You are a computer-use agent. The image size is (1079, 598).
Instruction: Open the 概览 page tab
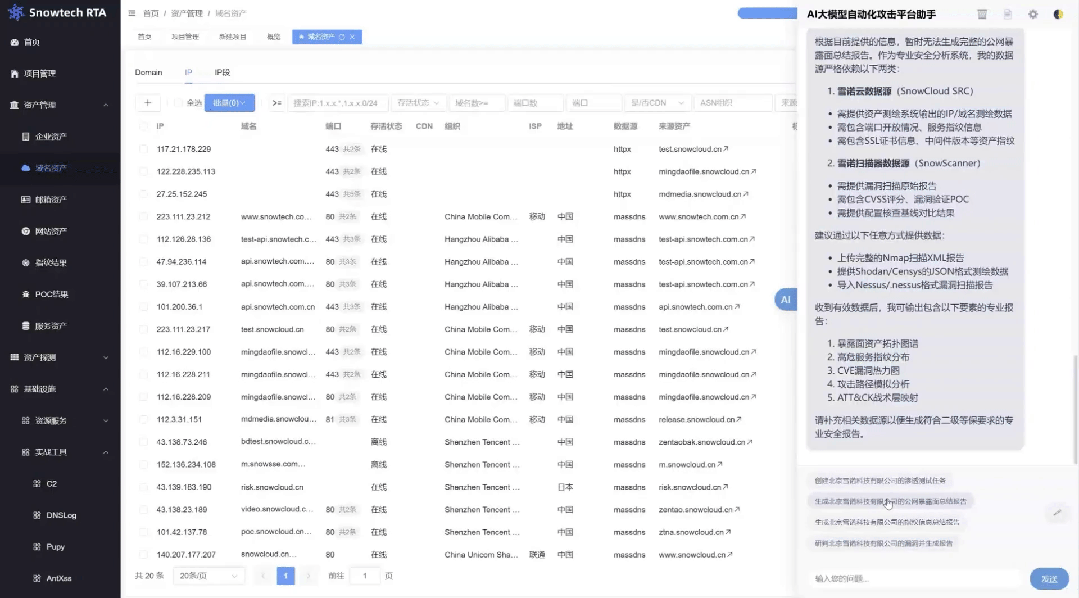click(x=274, y=36)
